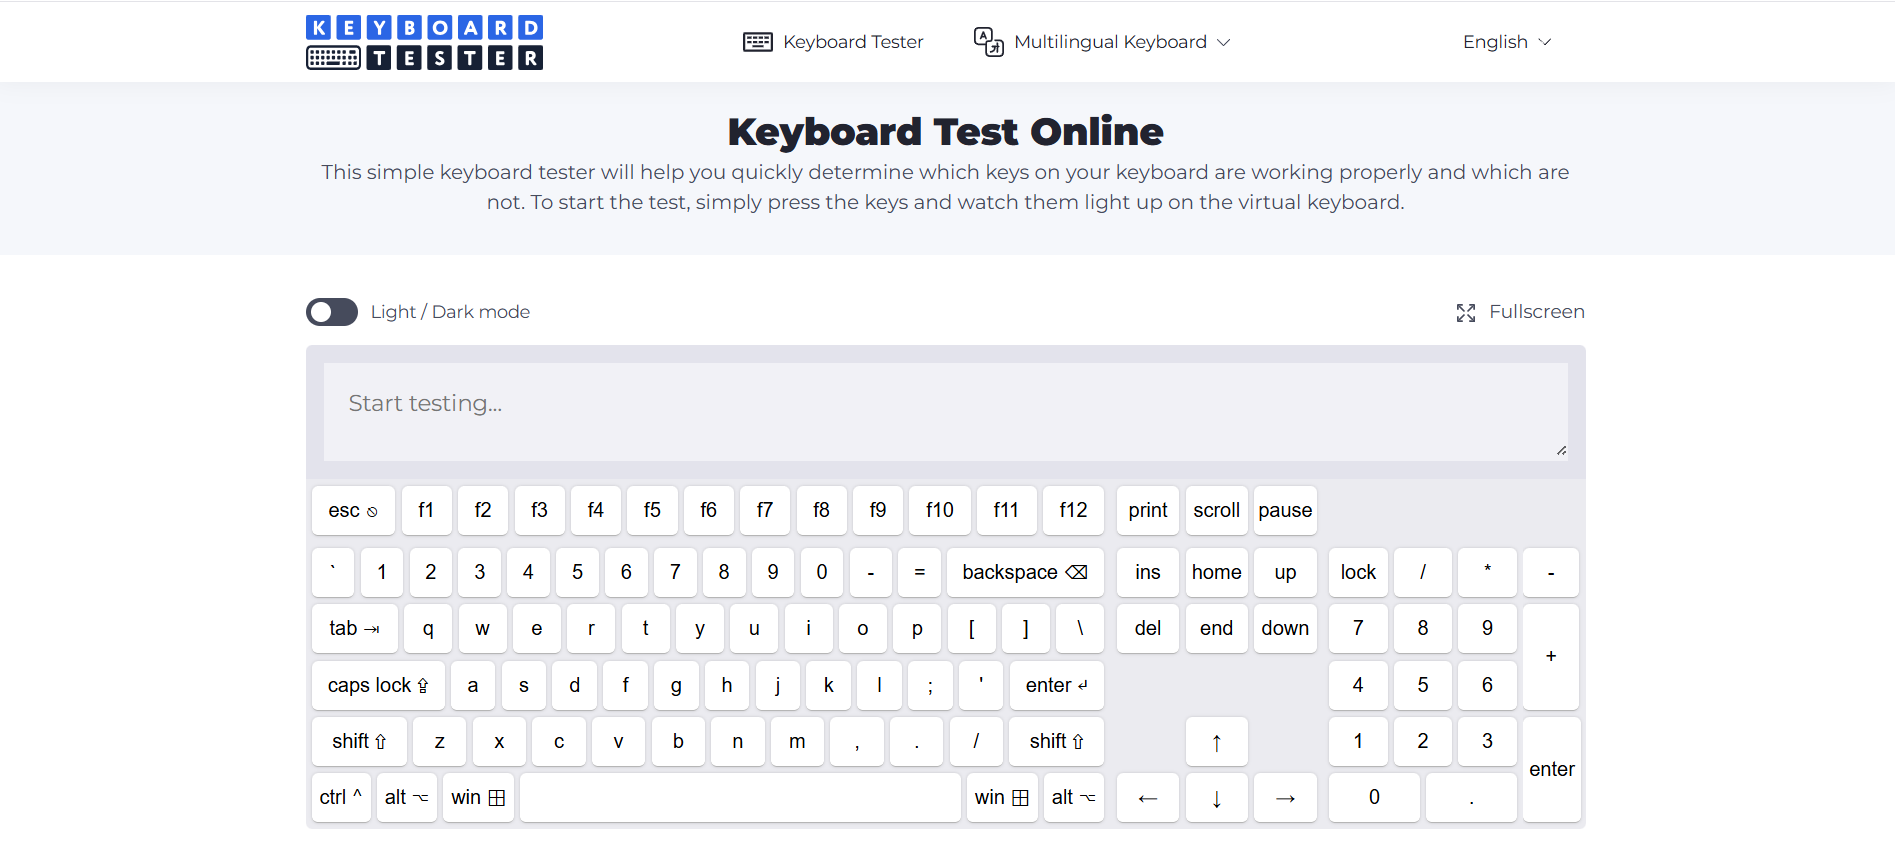Open the Keyboard Tester nav link

click(833, 42)
